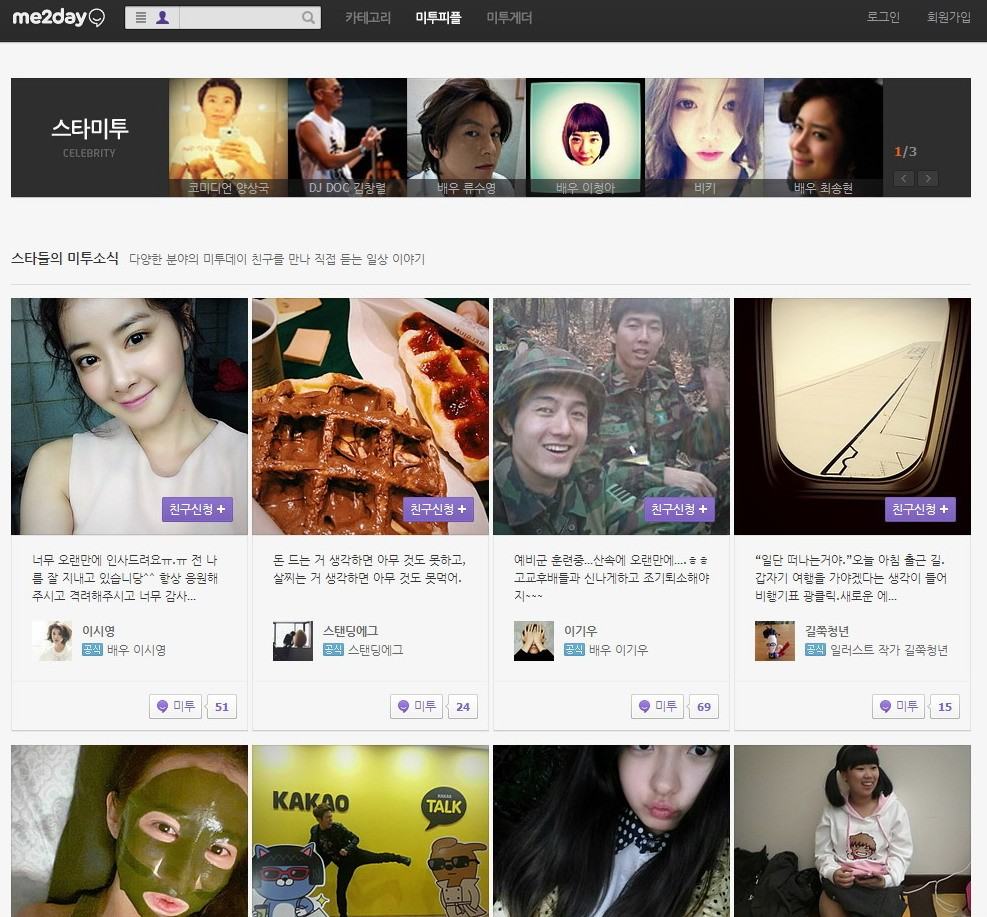The width and height of the screenshot is (987, 917).
Task: Click the purple person icon in search box
Action: (163, 18)
